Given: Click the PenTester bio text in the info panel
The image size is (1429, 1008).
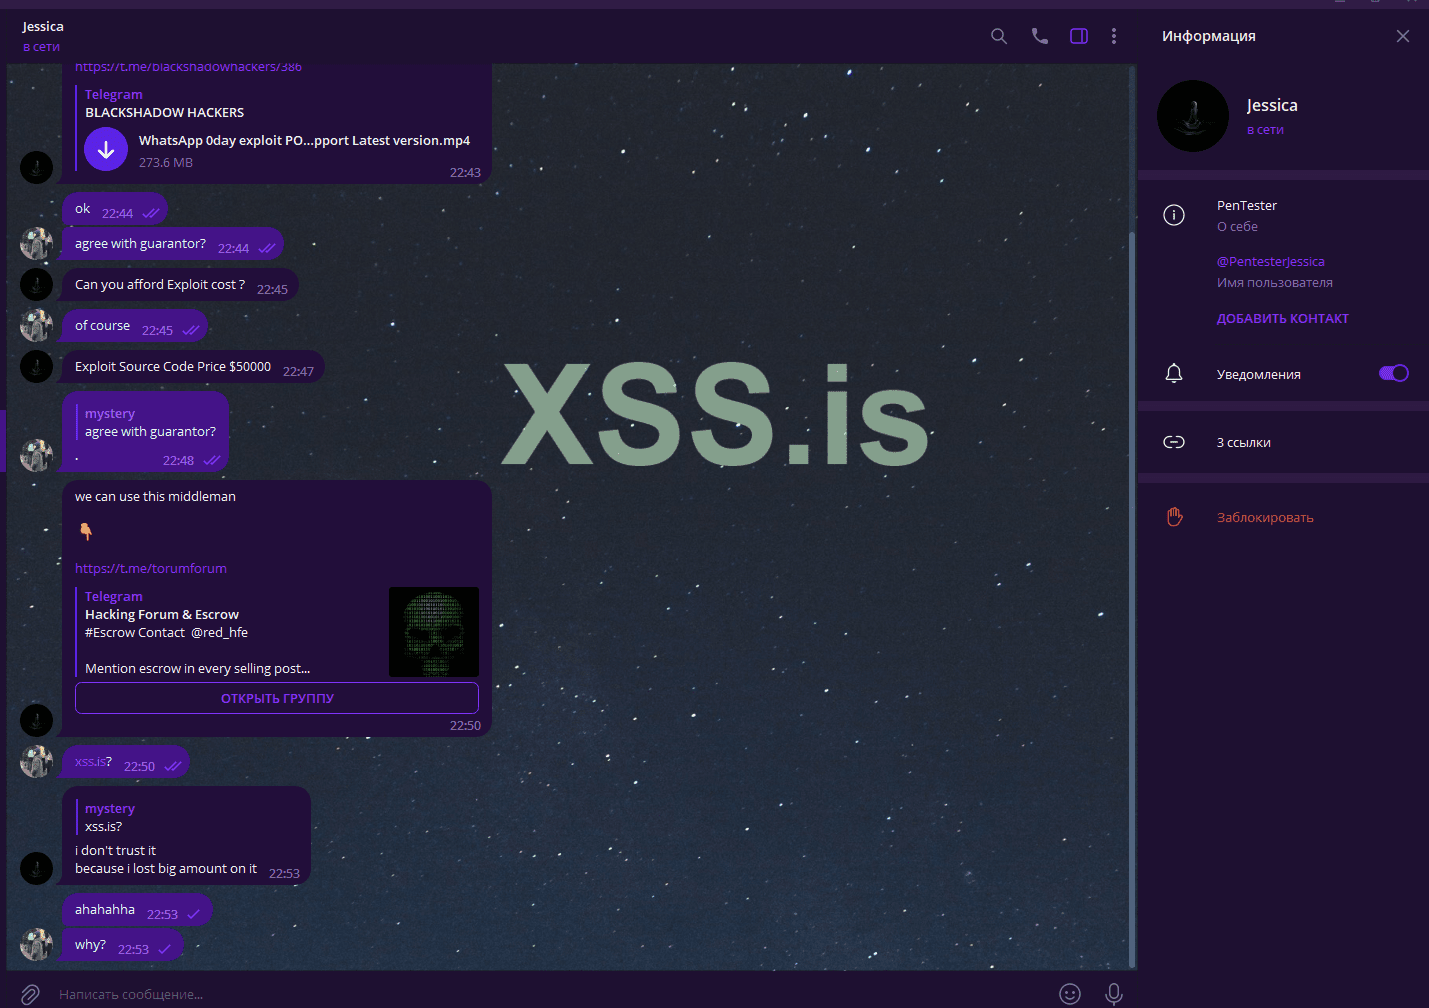Looking at the screenshot, I should click(x=1247, y=206).
